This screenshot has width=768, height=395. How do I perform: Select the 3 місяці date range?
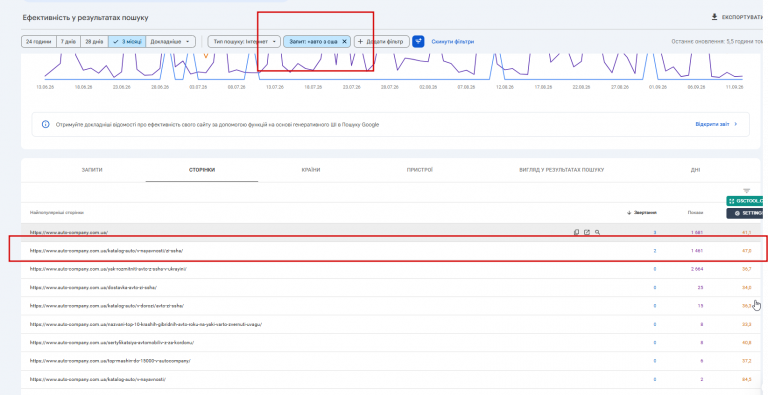pyautogui.click(x=127, y=42)
